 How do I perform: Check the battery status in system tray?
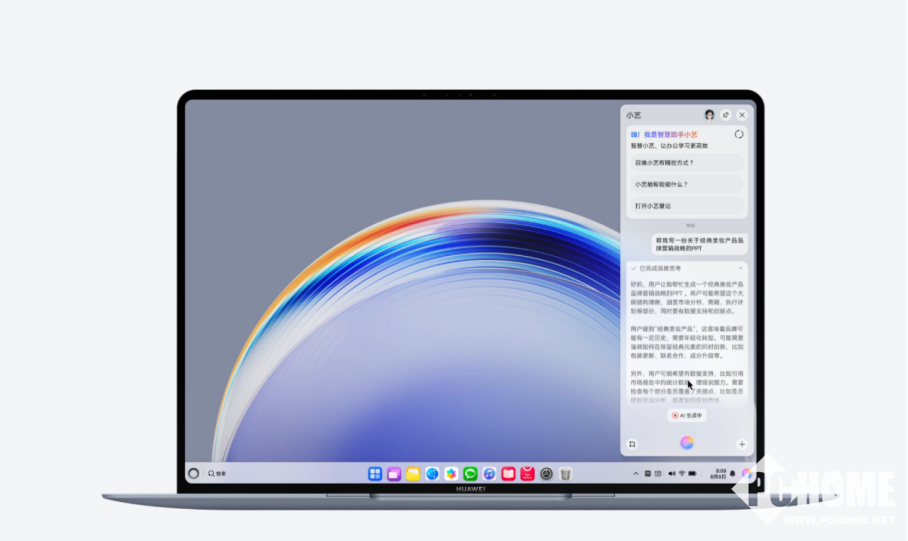(x=693, y=473)
